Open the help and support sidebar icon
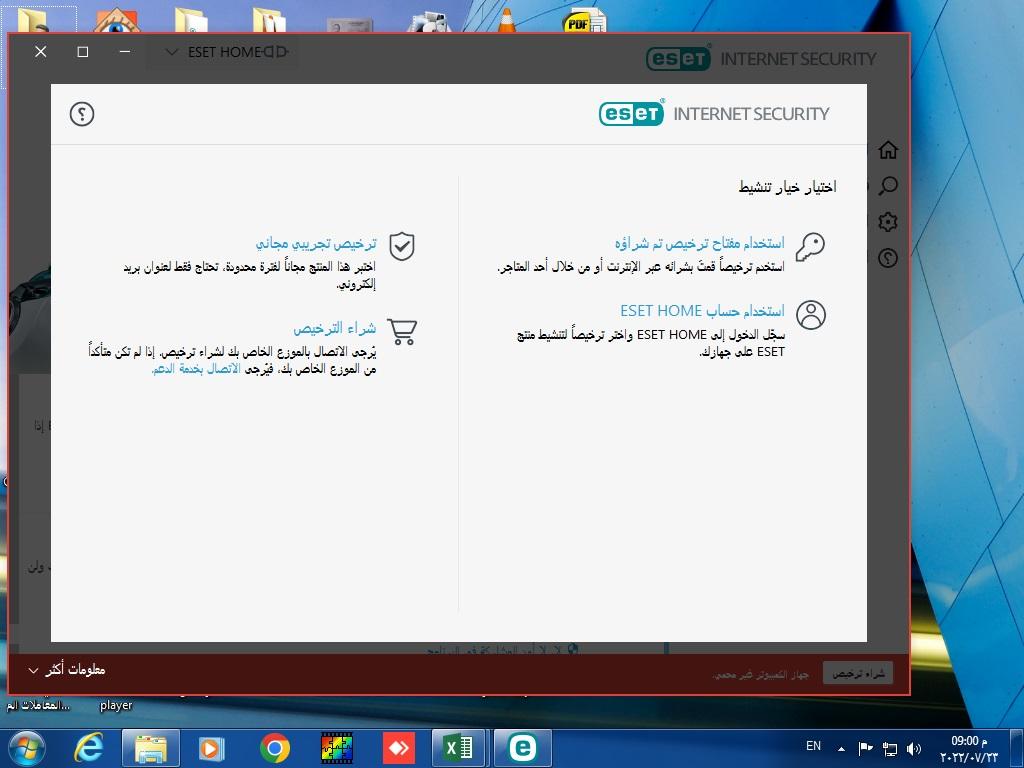 [888, 258]
